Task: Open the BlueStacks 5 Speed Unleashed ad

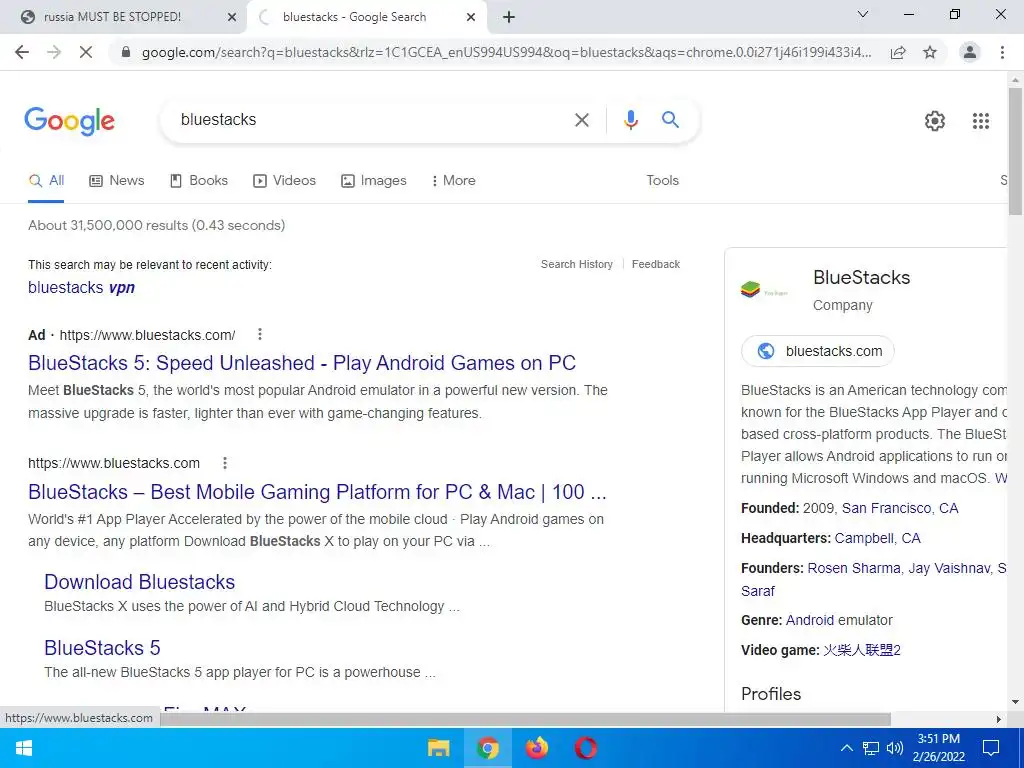Action: (x=302, y=362)
